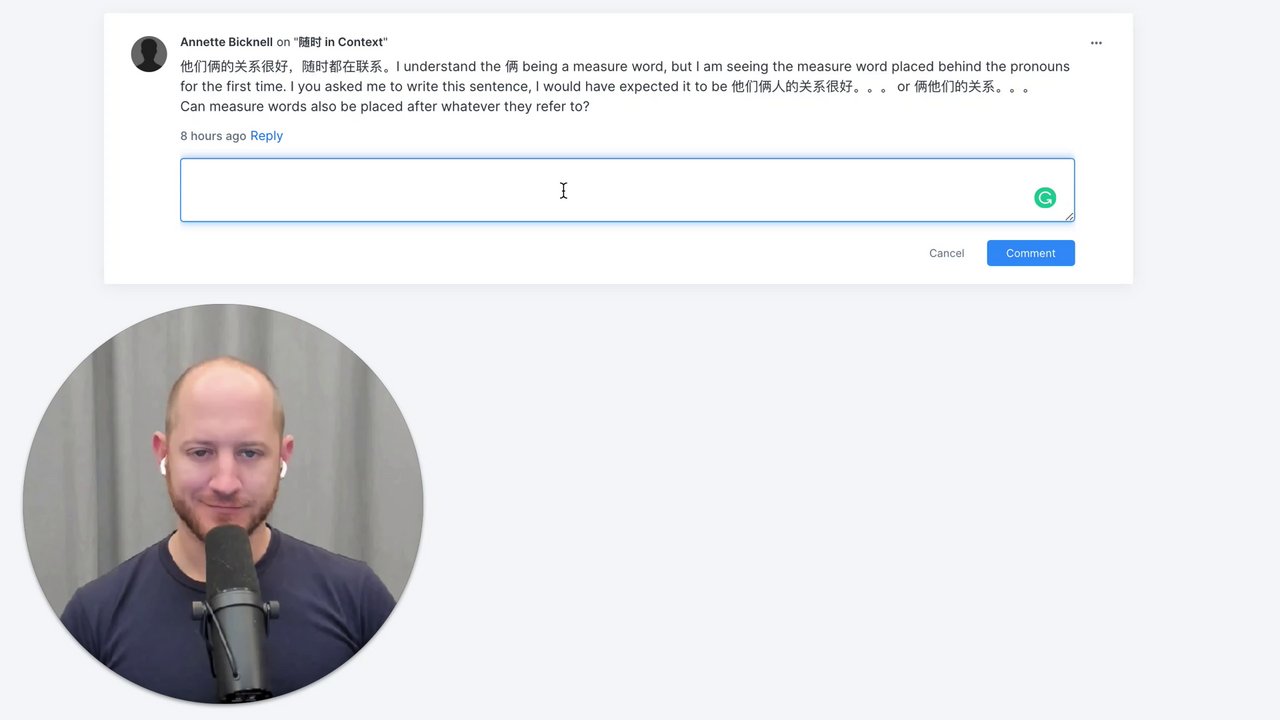Submit reply with the Comment button
The image size is (1280, 720).
pos(1031,253)
